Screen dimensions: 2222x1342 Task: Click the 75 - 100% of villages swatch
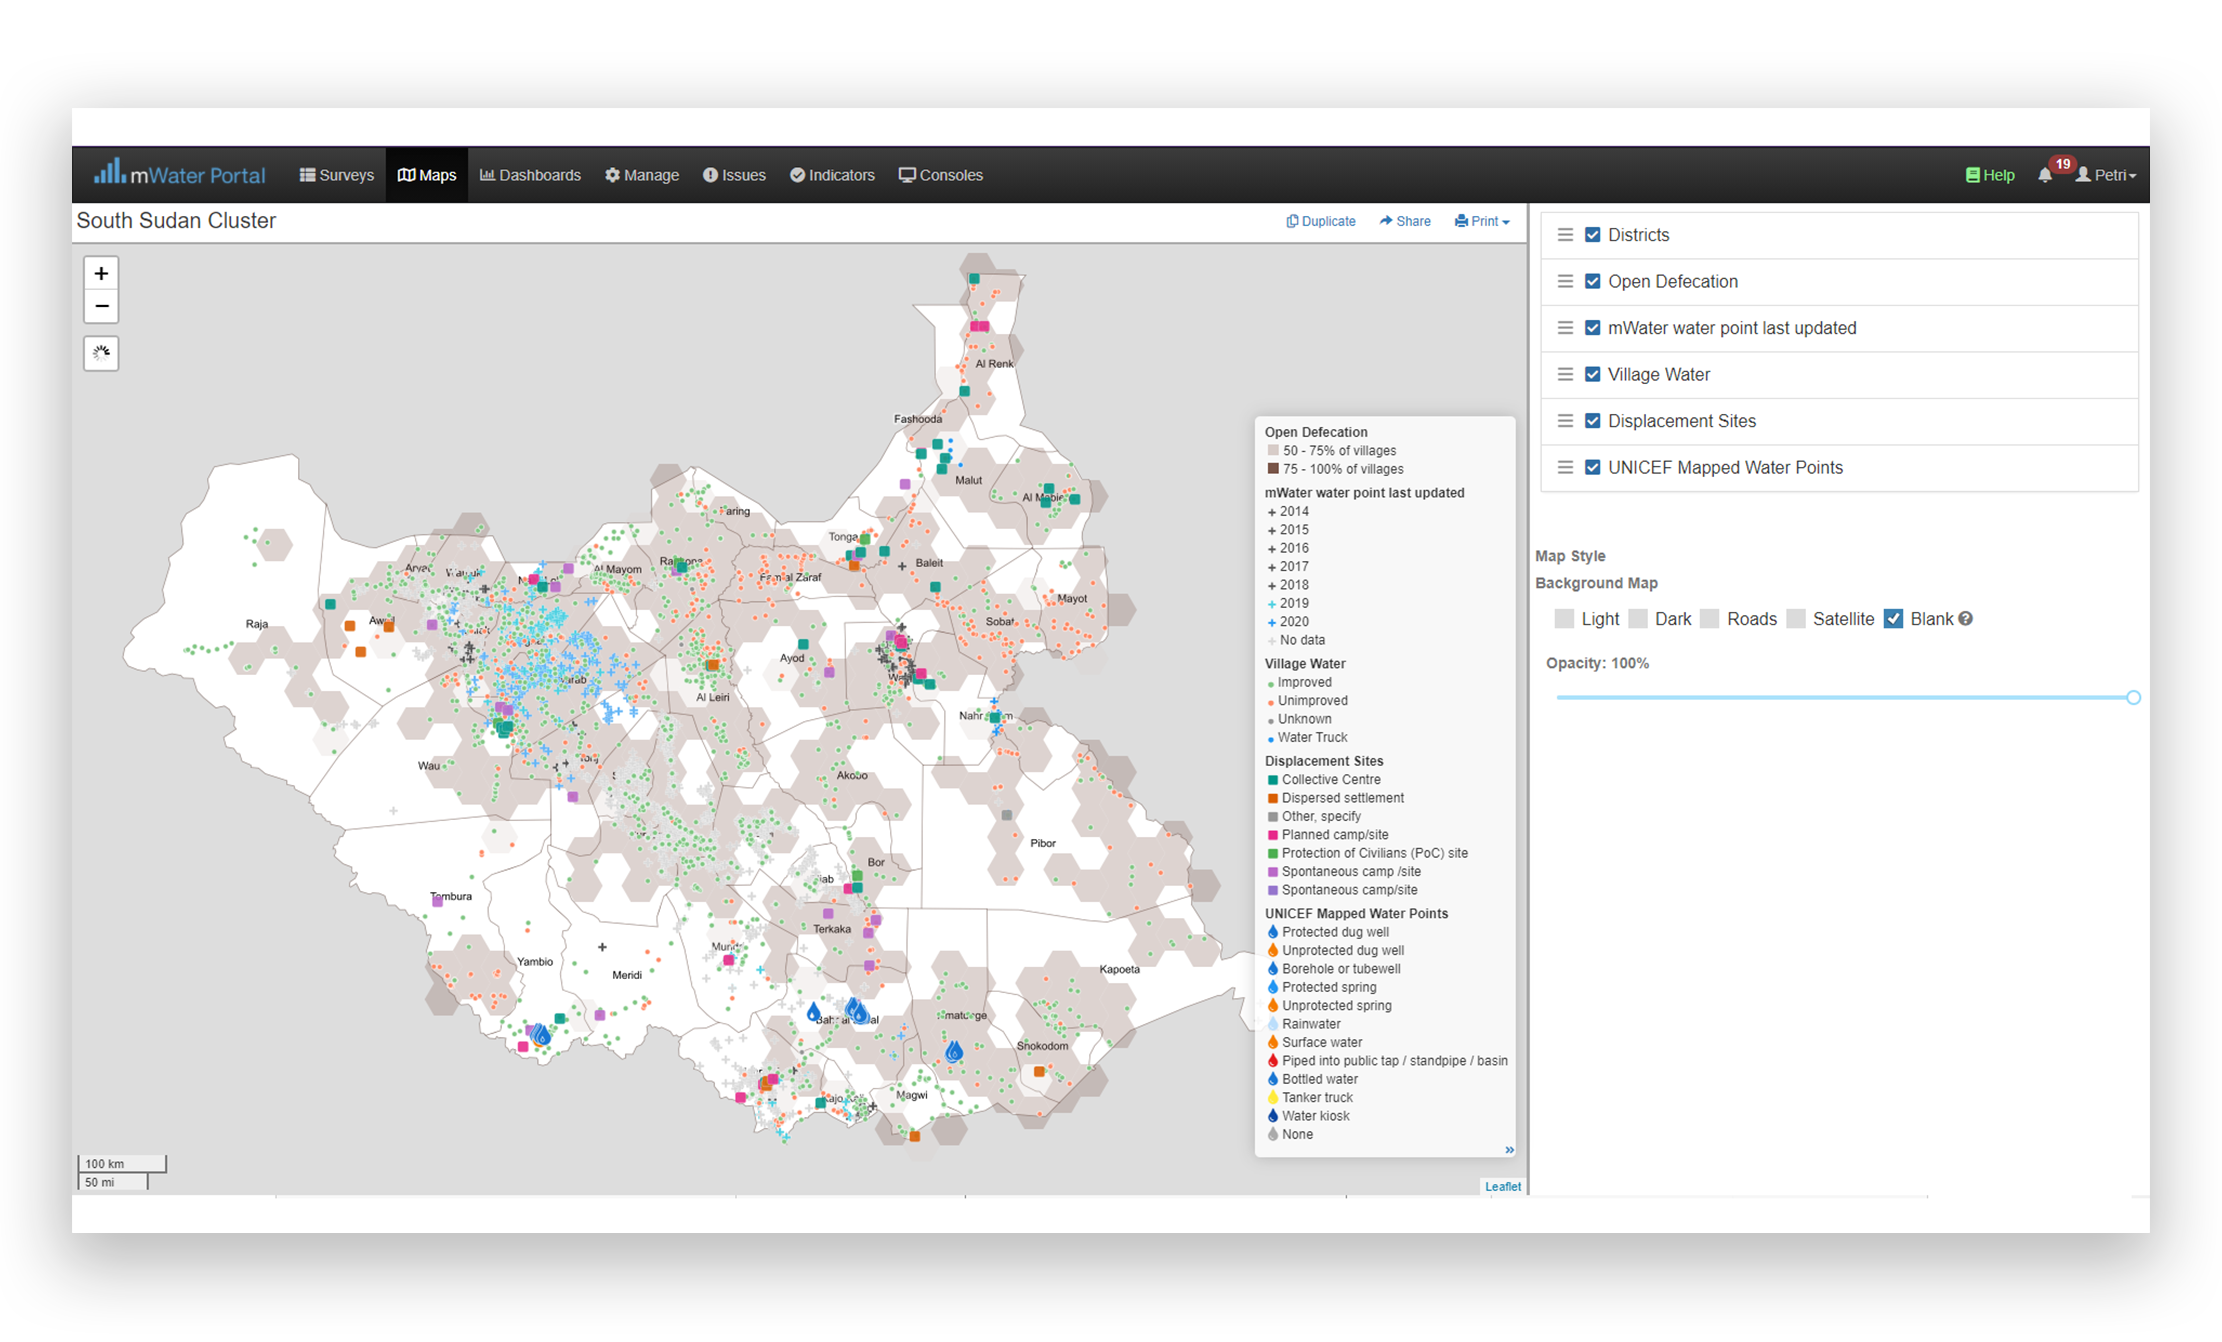pyautogui.click(x=1273, y=469)
